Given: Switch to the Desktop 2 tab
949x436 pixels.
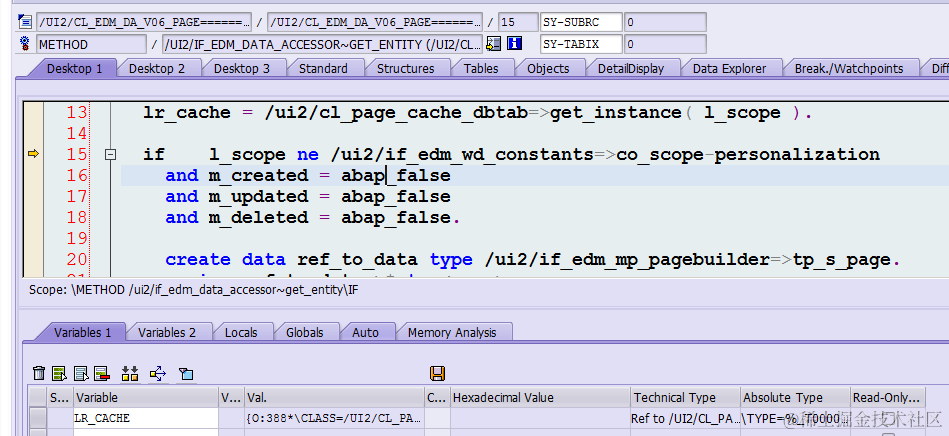Looking at the screenshot, I should [157, 68].
